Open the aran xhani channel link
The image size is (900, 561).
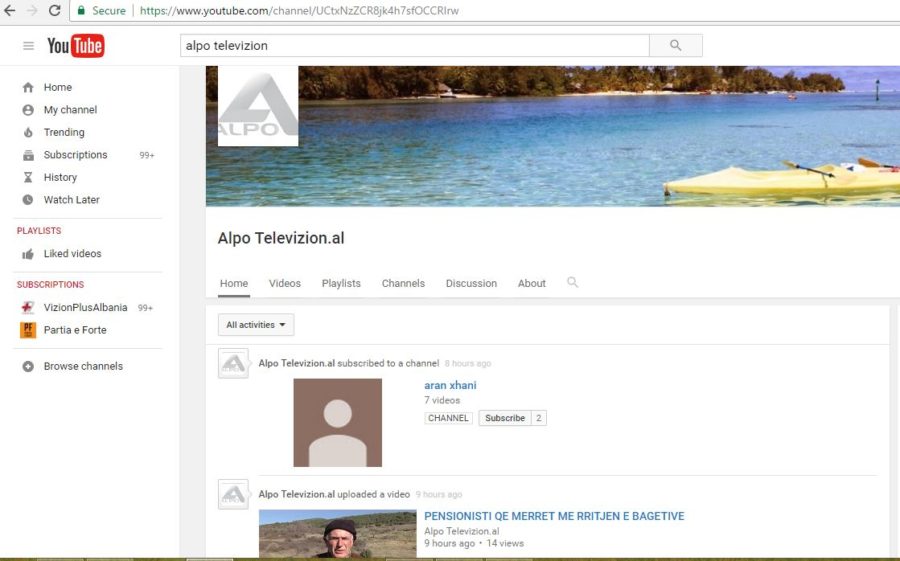tap(450, 386)
